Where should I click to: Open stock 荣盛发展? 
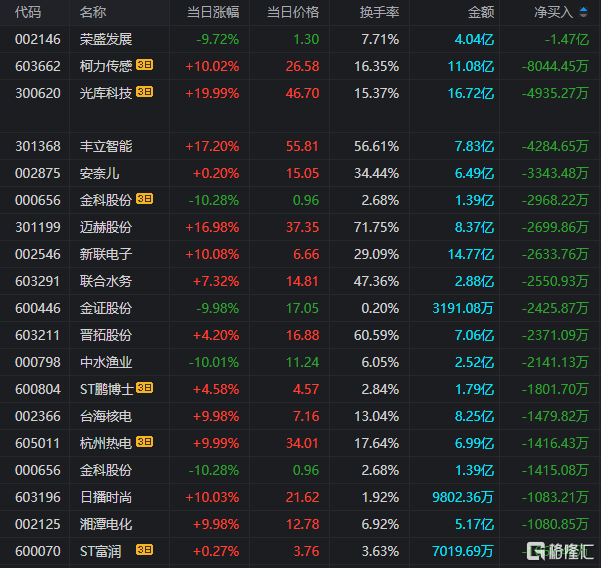coord(106,39)
